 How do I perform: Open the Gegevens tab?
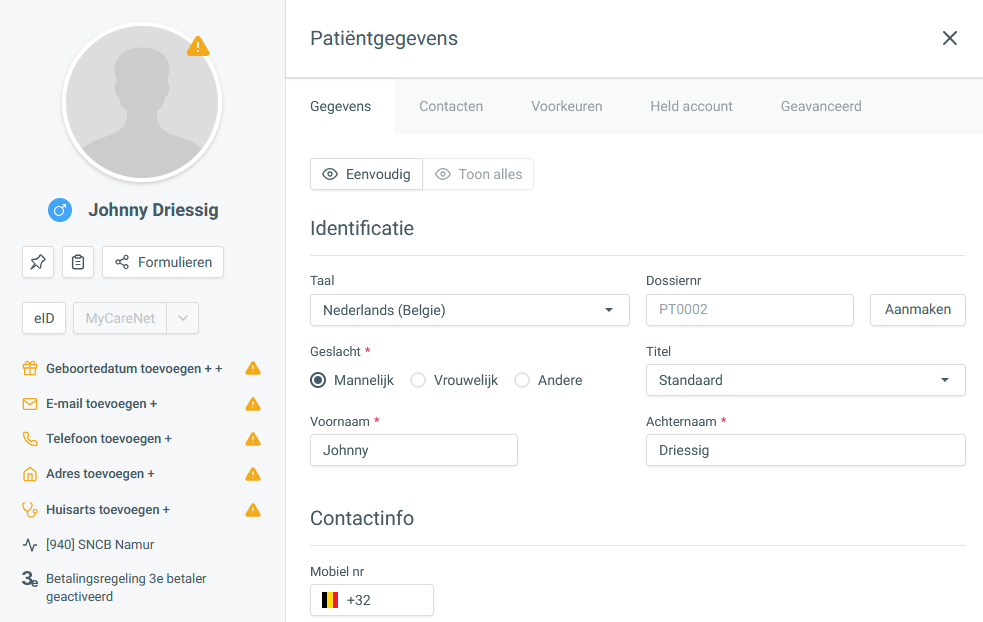(x=340, y=107)
